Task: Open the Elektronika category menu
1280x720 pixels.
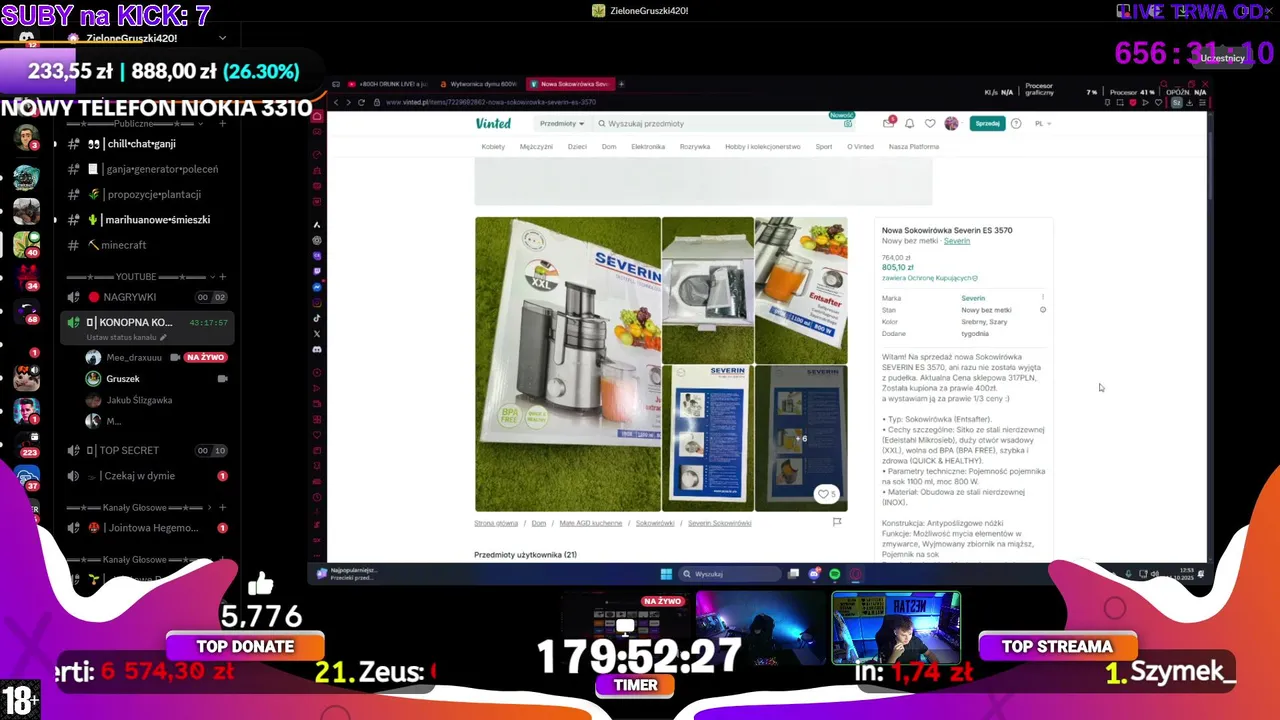Action: pyautogui.click(x=648, y=146)
